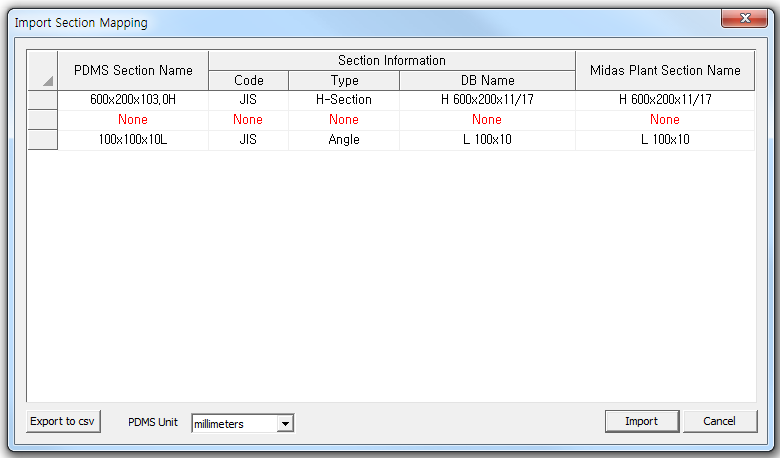The height and width of the screenshot is (458, 780).
Task: Click the L 100x10 DB Name cell
Action: [487, 140]
